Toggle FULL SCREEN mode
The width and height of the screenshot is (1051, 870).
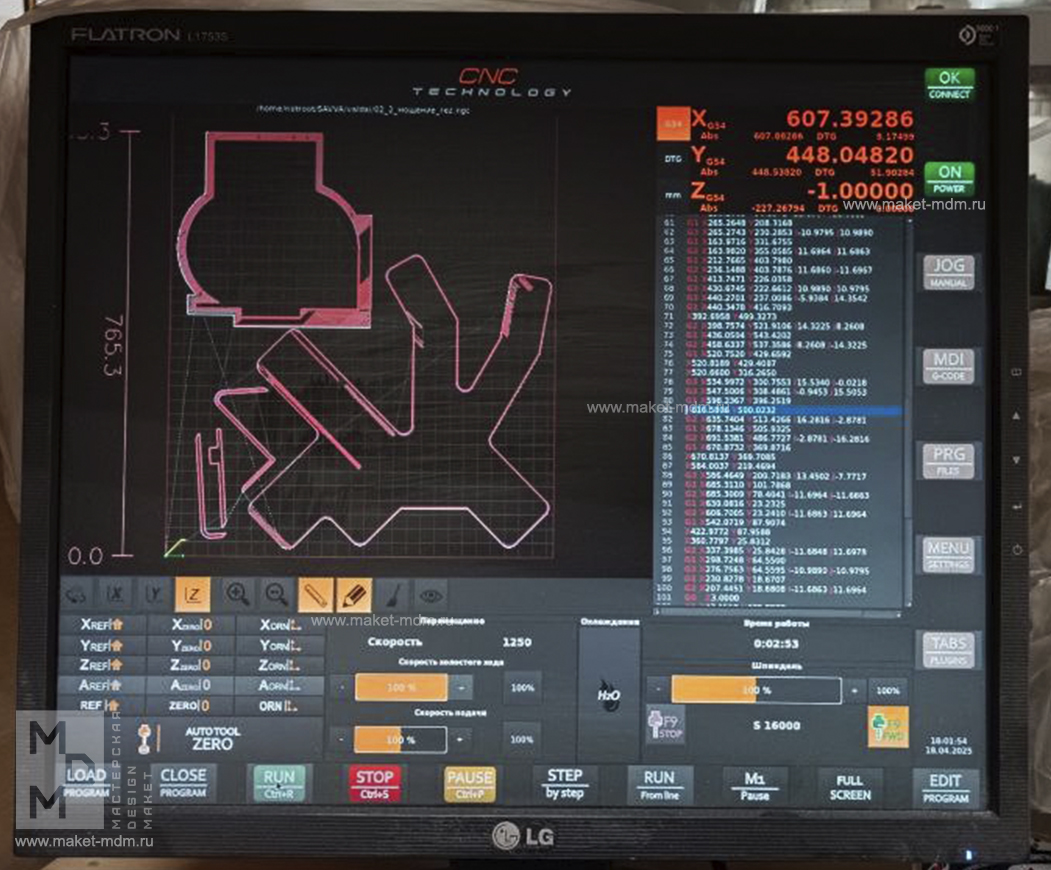[850, 787]
